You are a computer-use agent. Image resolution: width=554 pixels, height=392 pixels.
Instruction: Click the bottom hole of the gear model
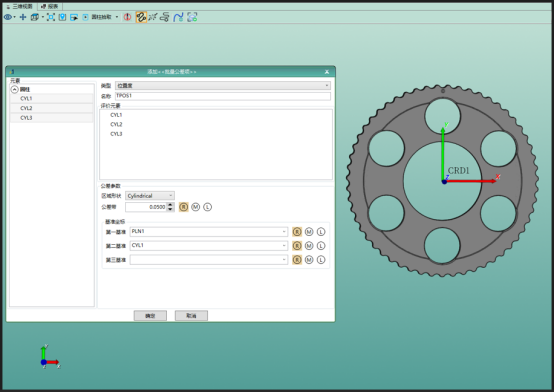pos(442,246)
